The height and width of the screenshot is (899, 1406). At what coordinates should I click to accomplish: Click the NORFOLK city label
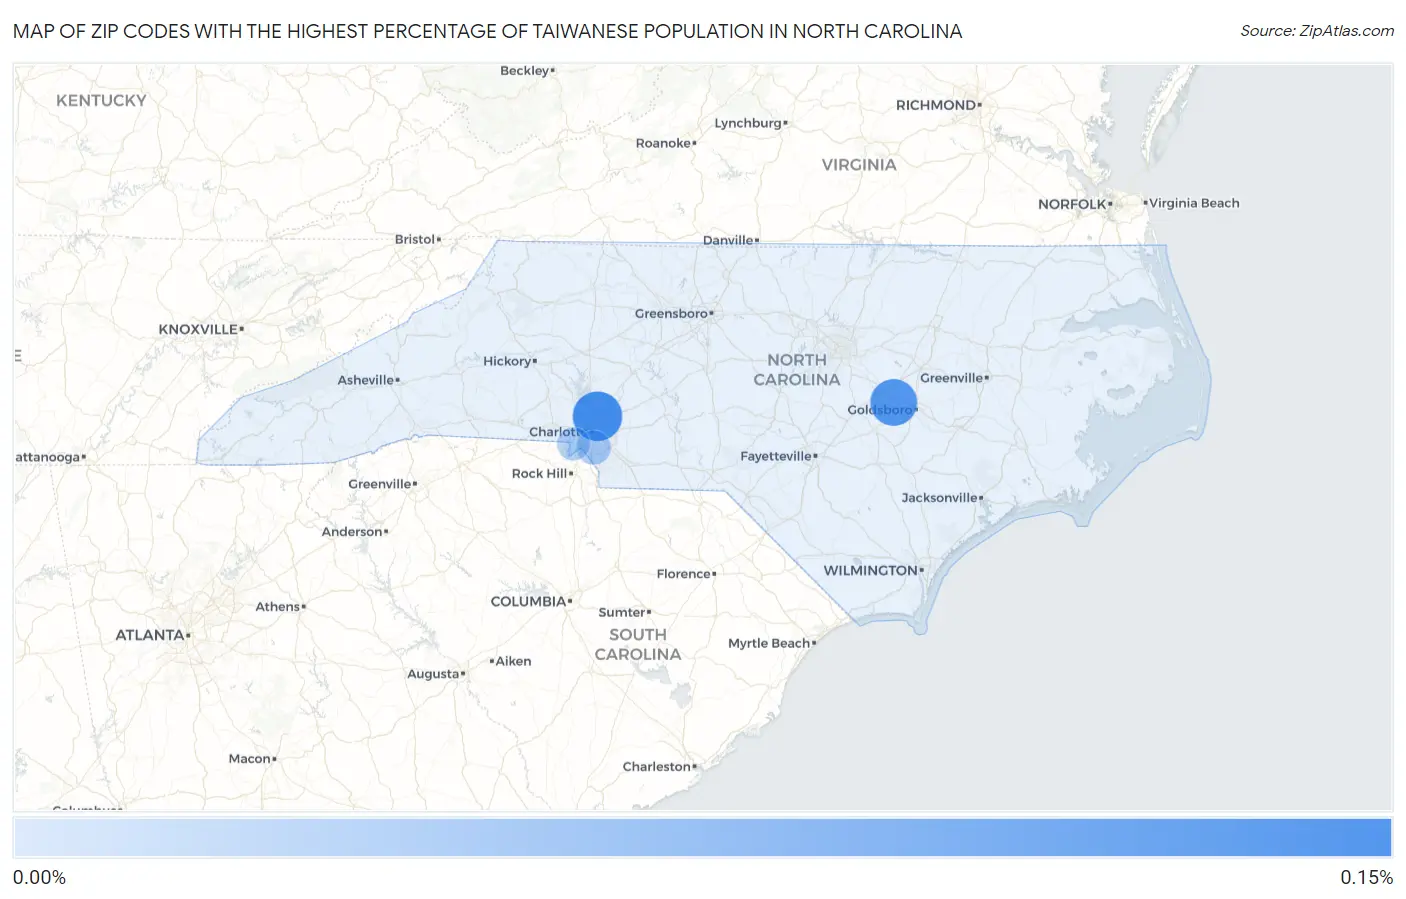(1072, 204)
